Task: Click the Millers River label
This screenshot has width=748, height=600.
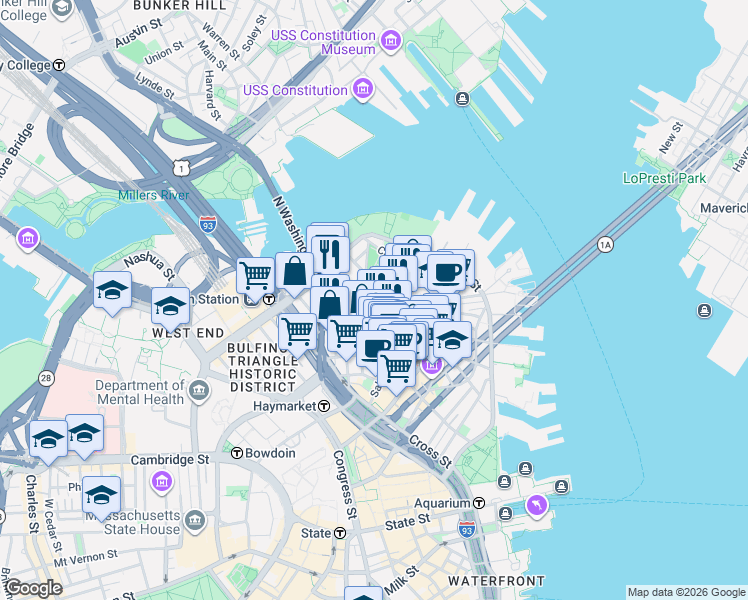Action: 154,195
